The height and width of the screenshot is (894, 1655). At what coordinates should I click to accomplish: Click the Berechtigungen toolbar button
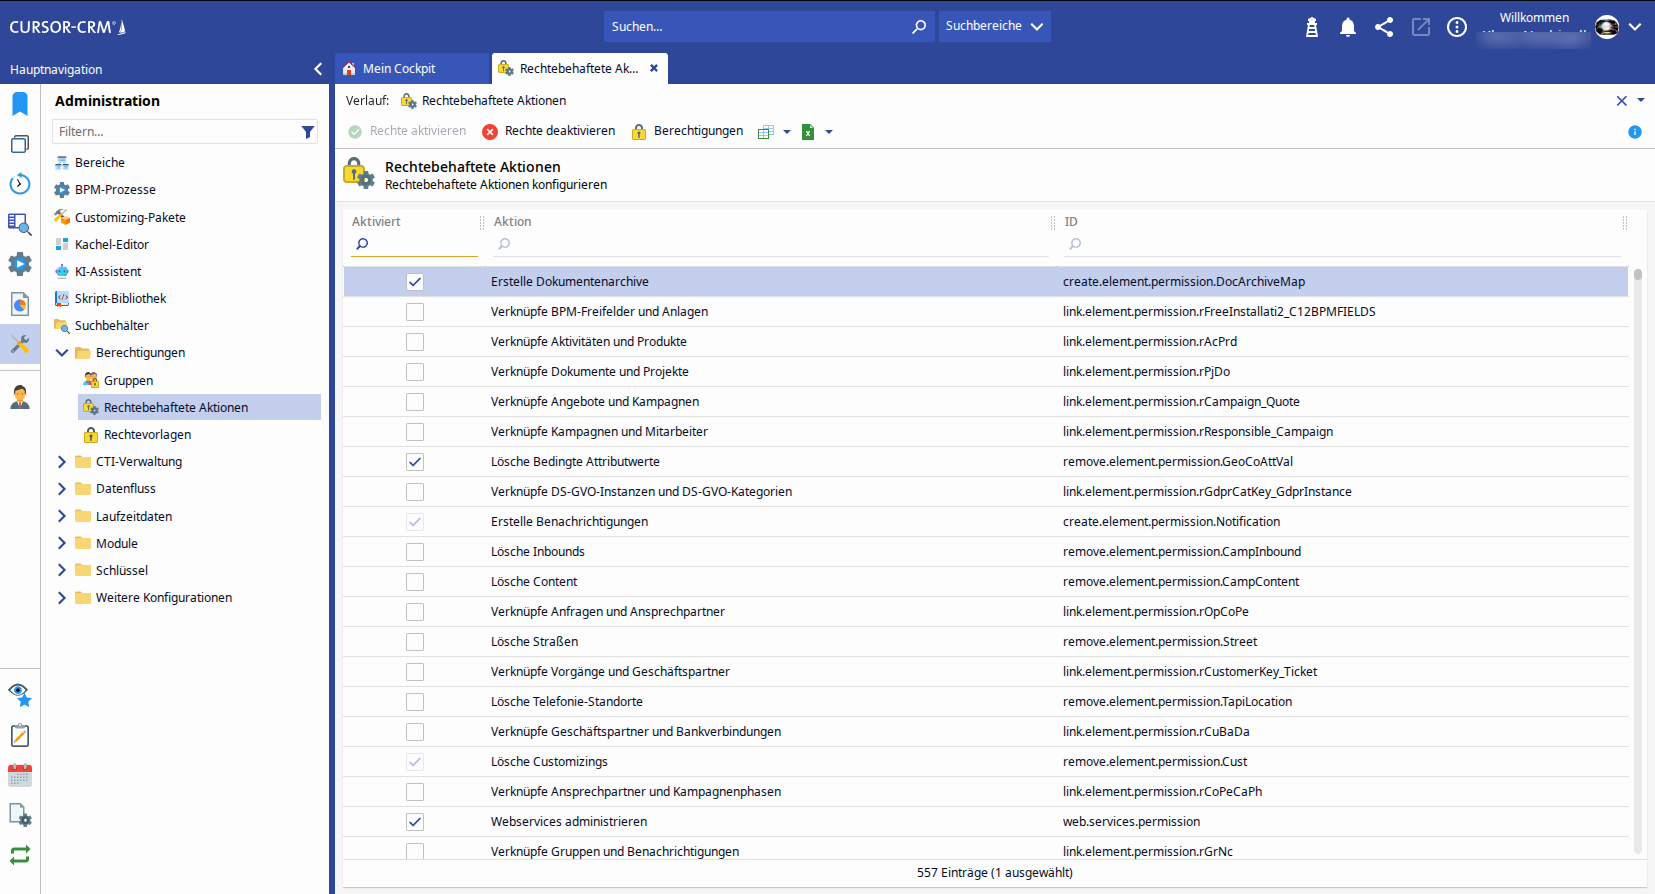click(688, 131)
